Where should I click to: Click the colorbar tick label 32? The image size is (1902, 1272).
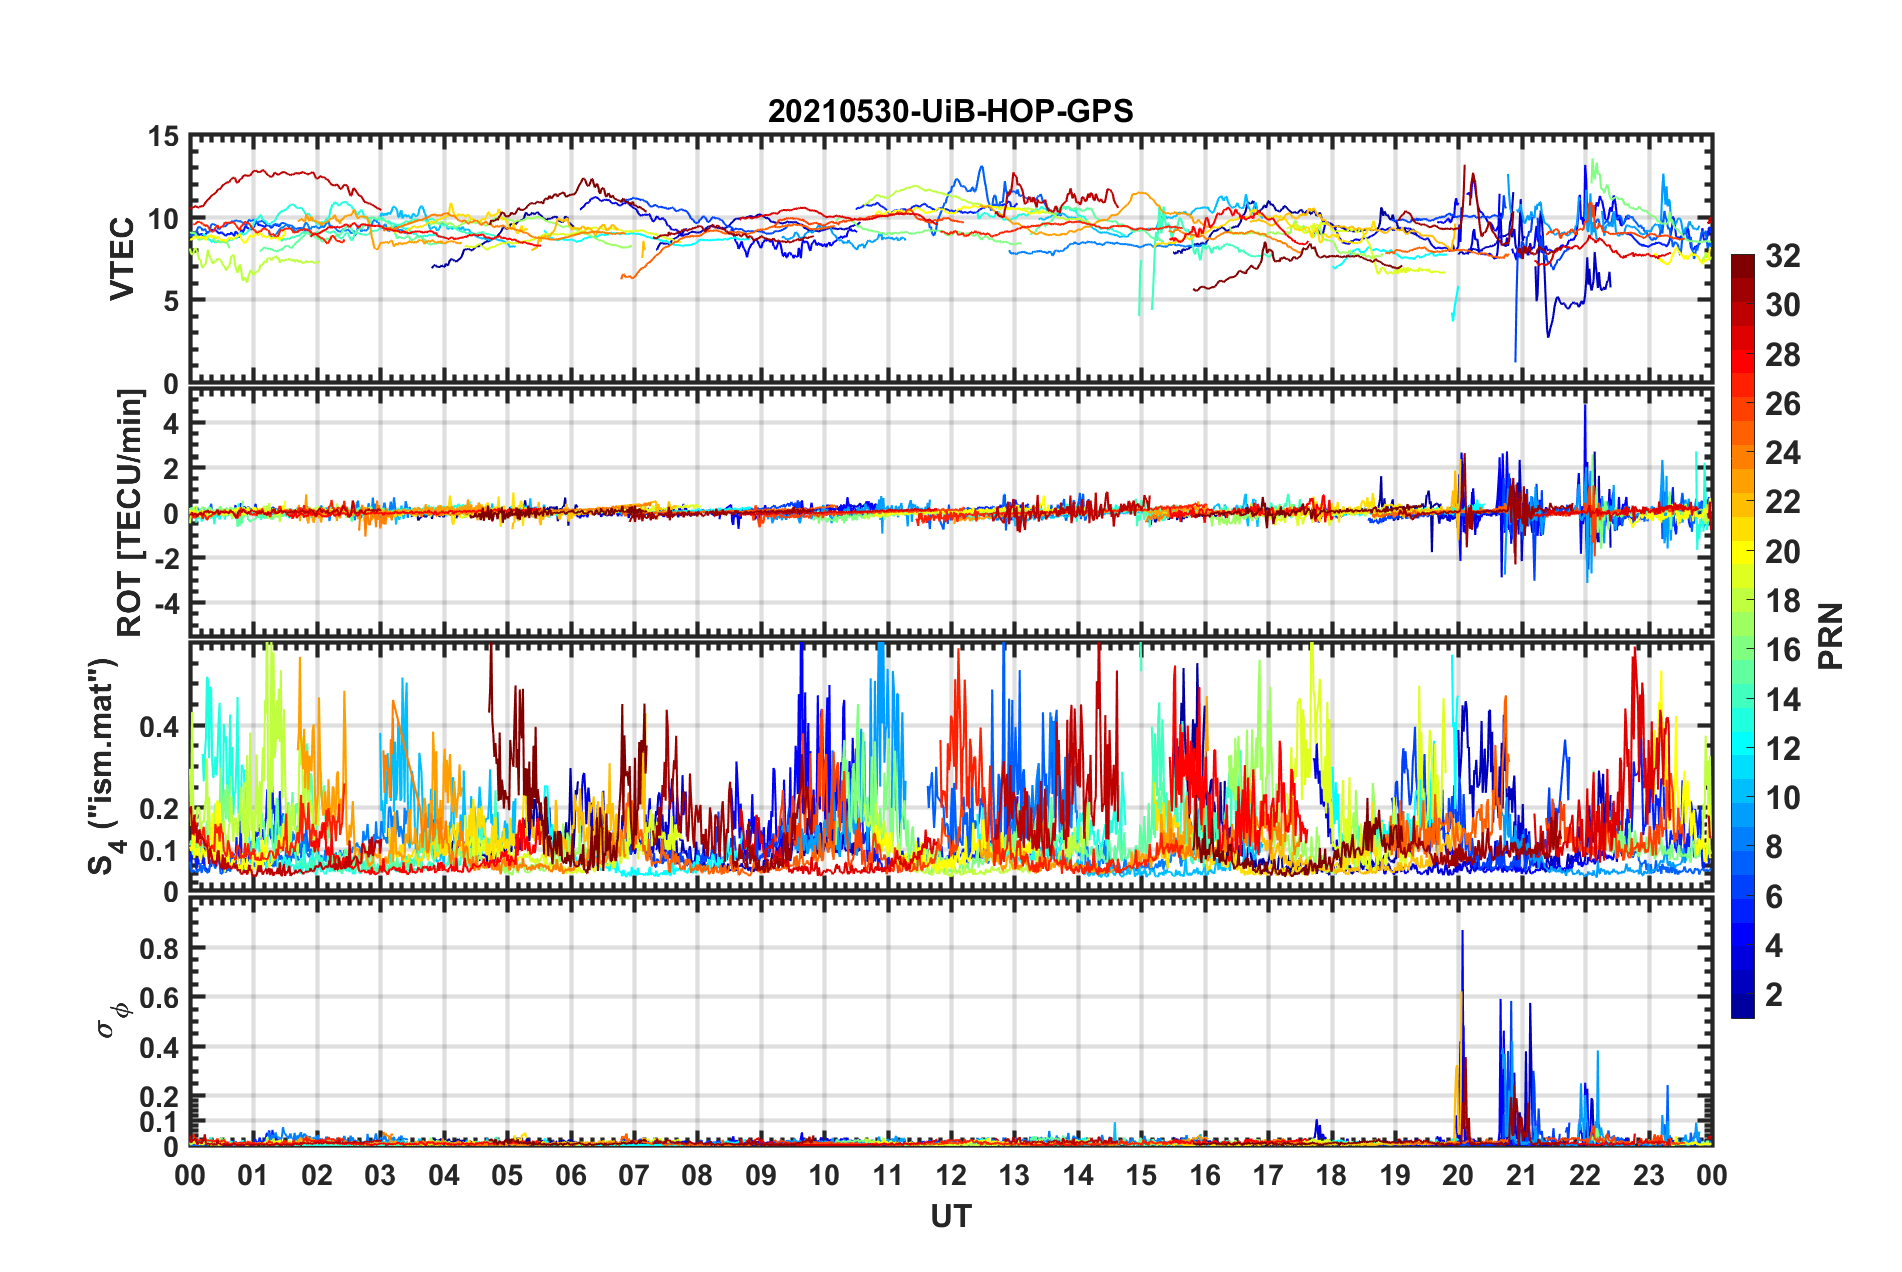(x=1782, y=256)
